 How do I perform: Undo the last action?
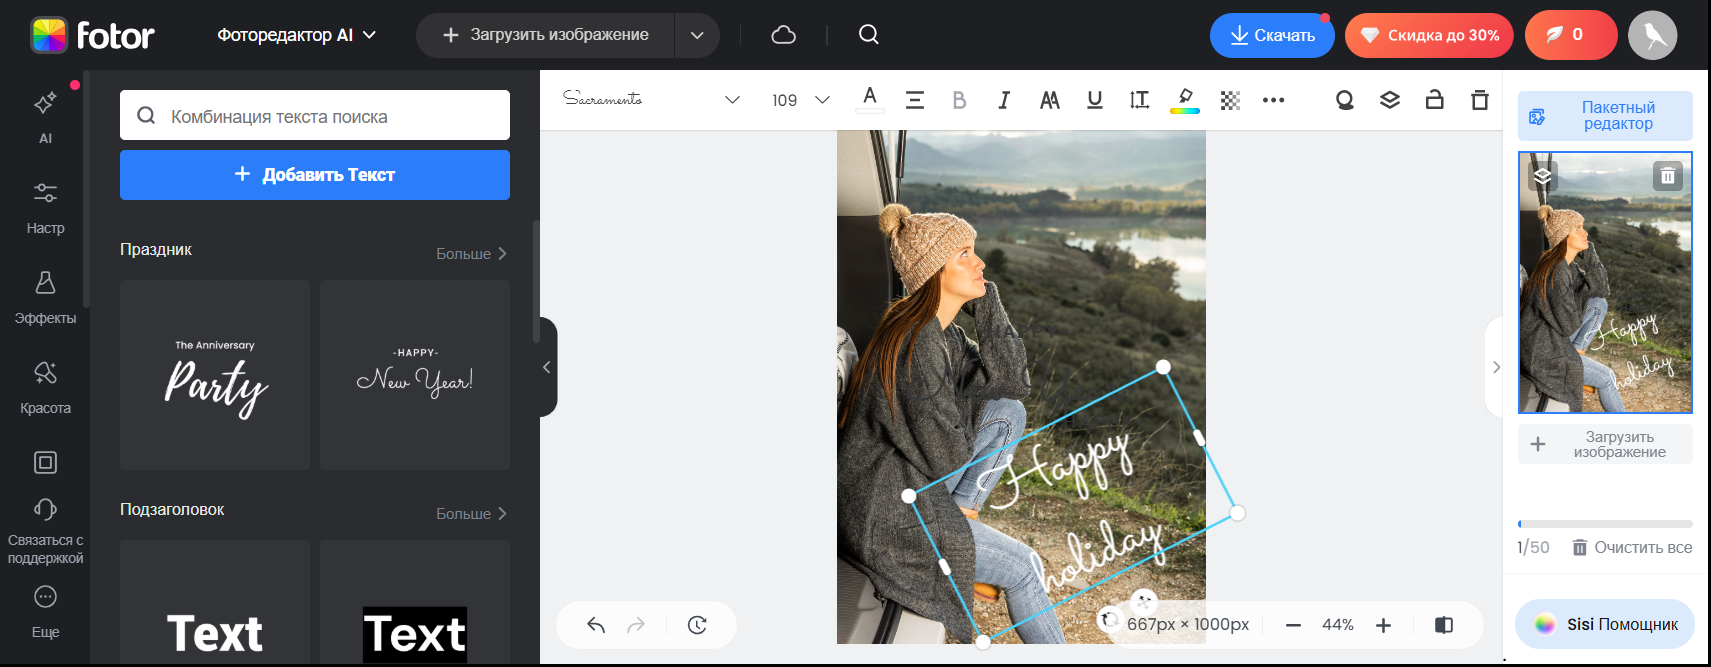click(596, 625)
